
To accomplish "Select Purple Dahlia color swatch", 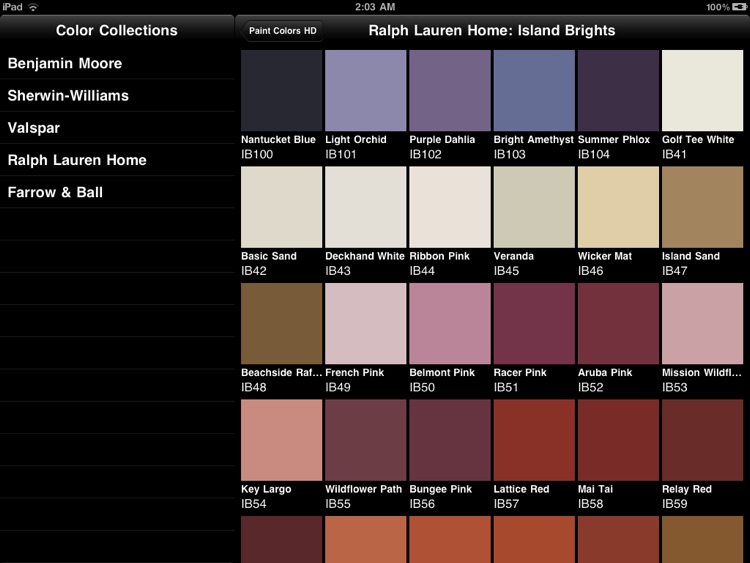I will tap(450, 90).
